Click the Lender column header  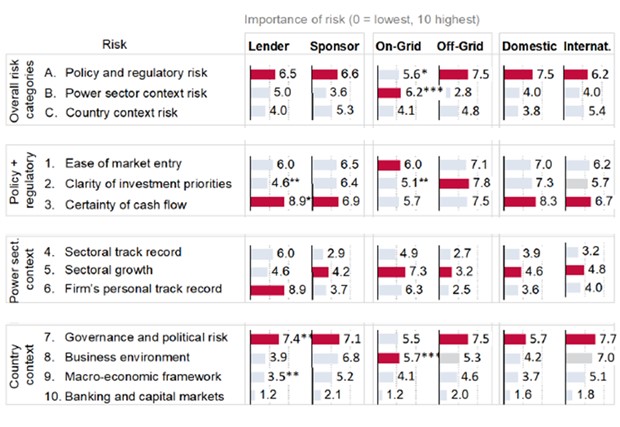[x=269, y=46]
